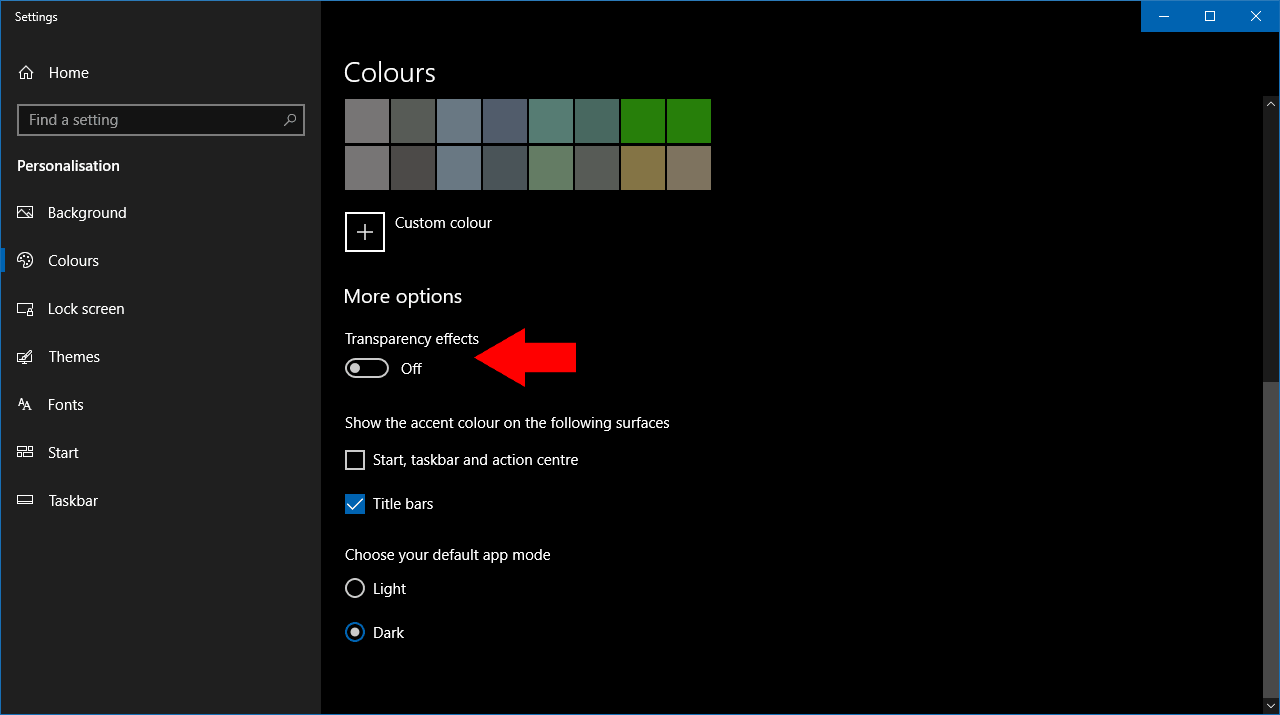Click the scrollbar down arrow
The width and height of the screenshot is (1280, 715).
[1271, 705]
